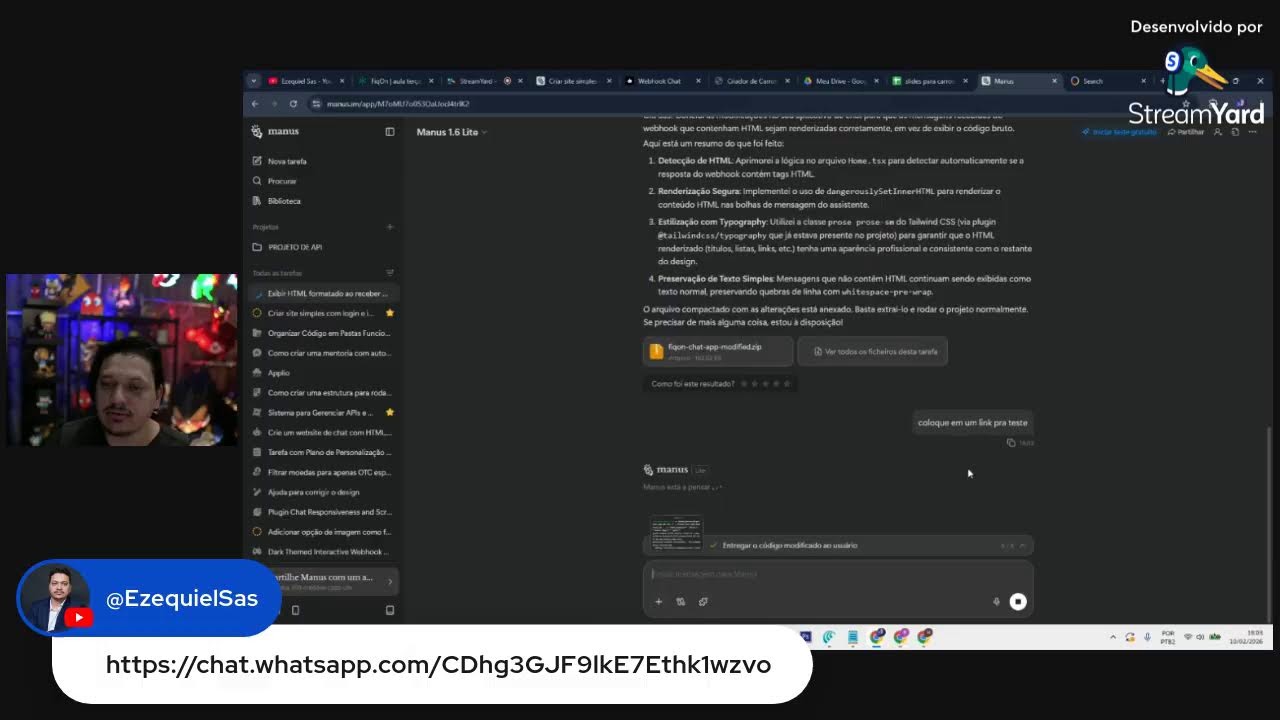Copy the 'coloque em um link' message
The image size is (1280, 720).
point(1011,443)
